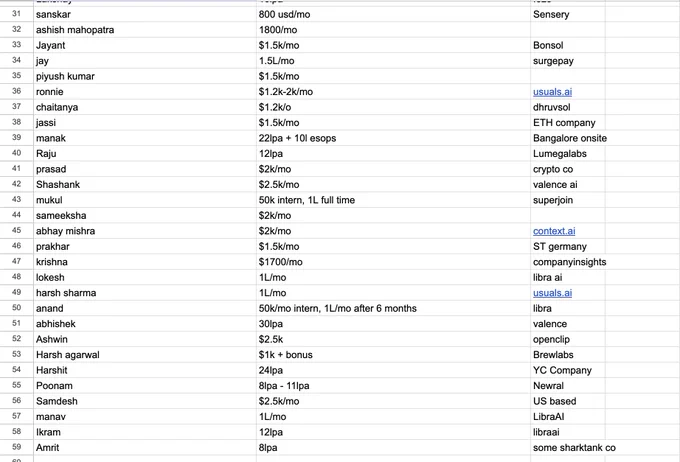This screenshot has width=680, height=462.
Task: Open the context.ai link in abhay mishra's row
Action: tap(554, 231)
